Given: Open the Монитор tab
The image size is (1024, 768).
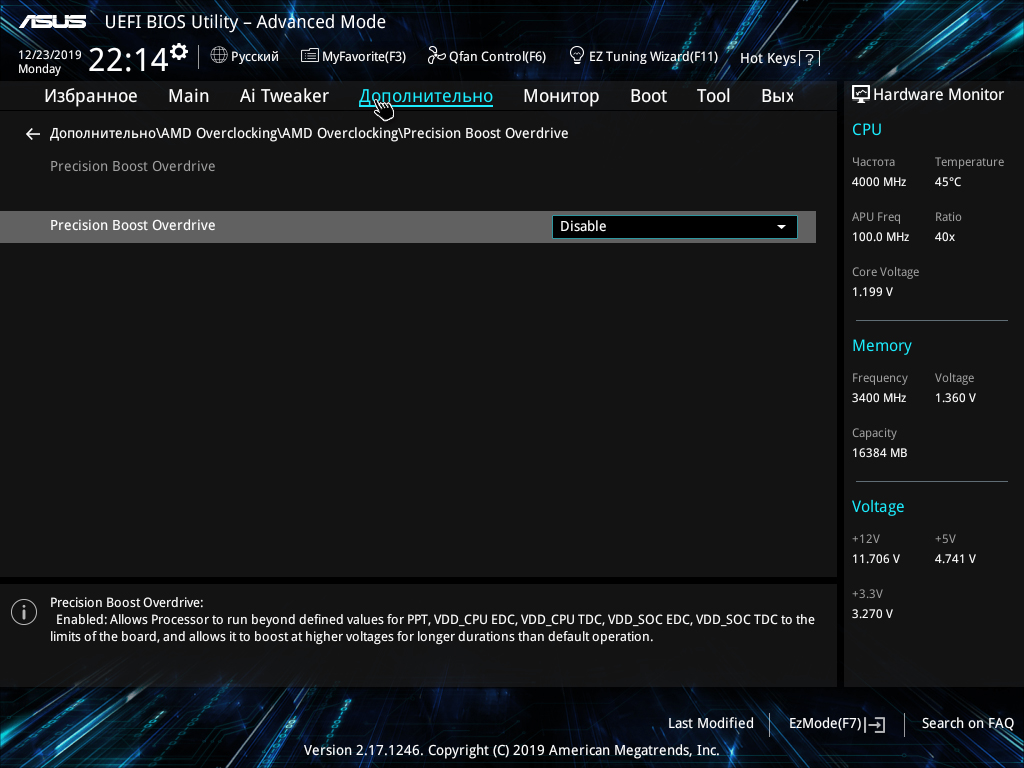Looking at the screenshot, I should pyautogui.click(x=561, y=96).
